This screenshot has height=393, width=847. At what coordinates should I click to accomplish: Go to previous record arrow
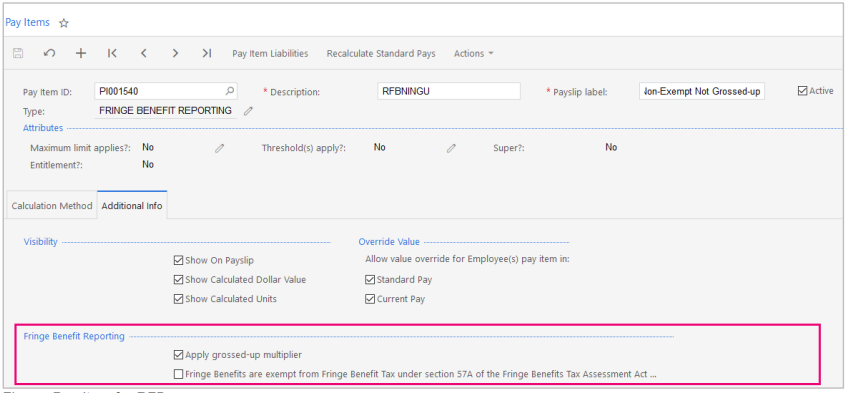click(144, 53)
